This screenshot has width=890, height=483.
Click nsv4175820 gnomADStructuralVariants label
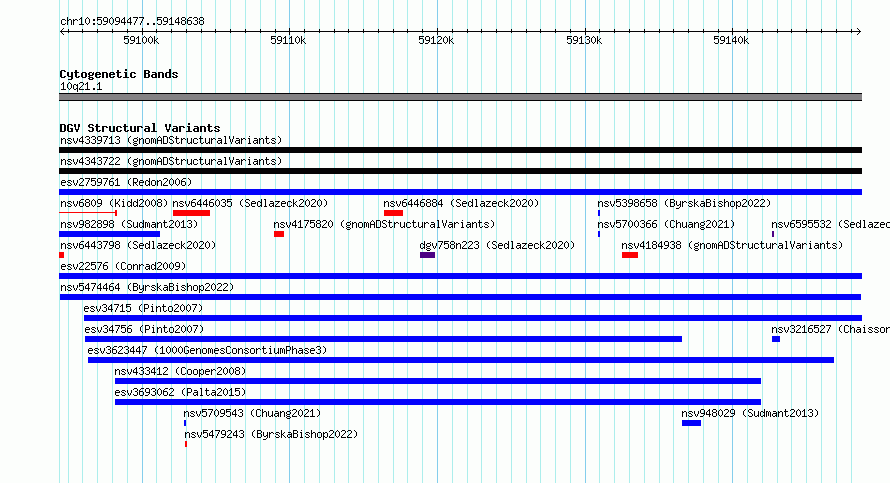coord(384,224)
